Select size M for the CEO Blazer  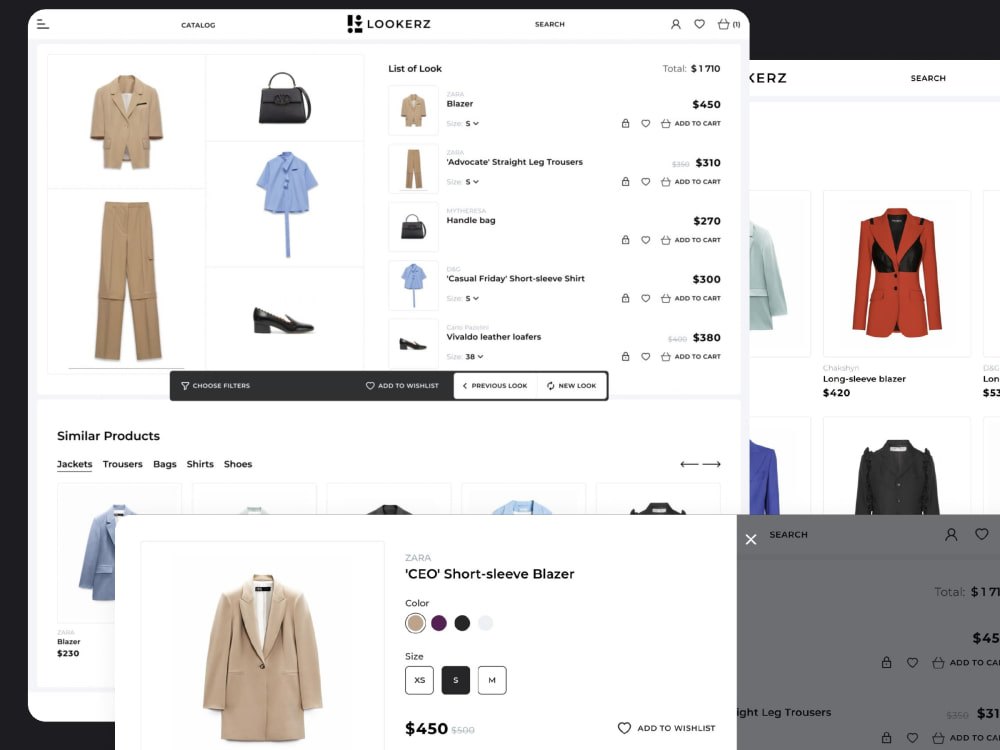pos(492,680)
